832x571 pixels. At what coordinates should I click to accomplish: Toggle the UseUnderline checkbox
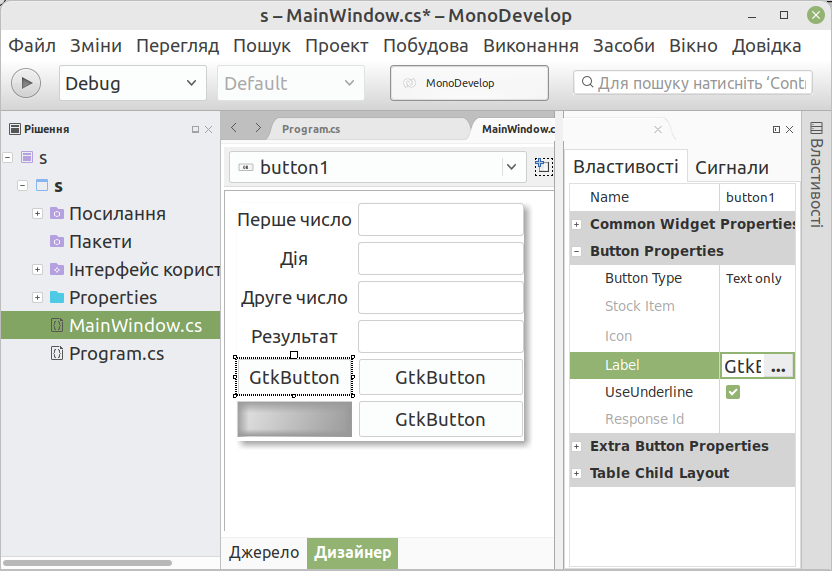point(733,392)
